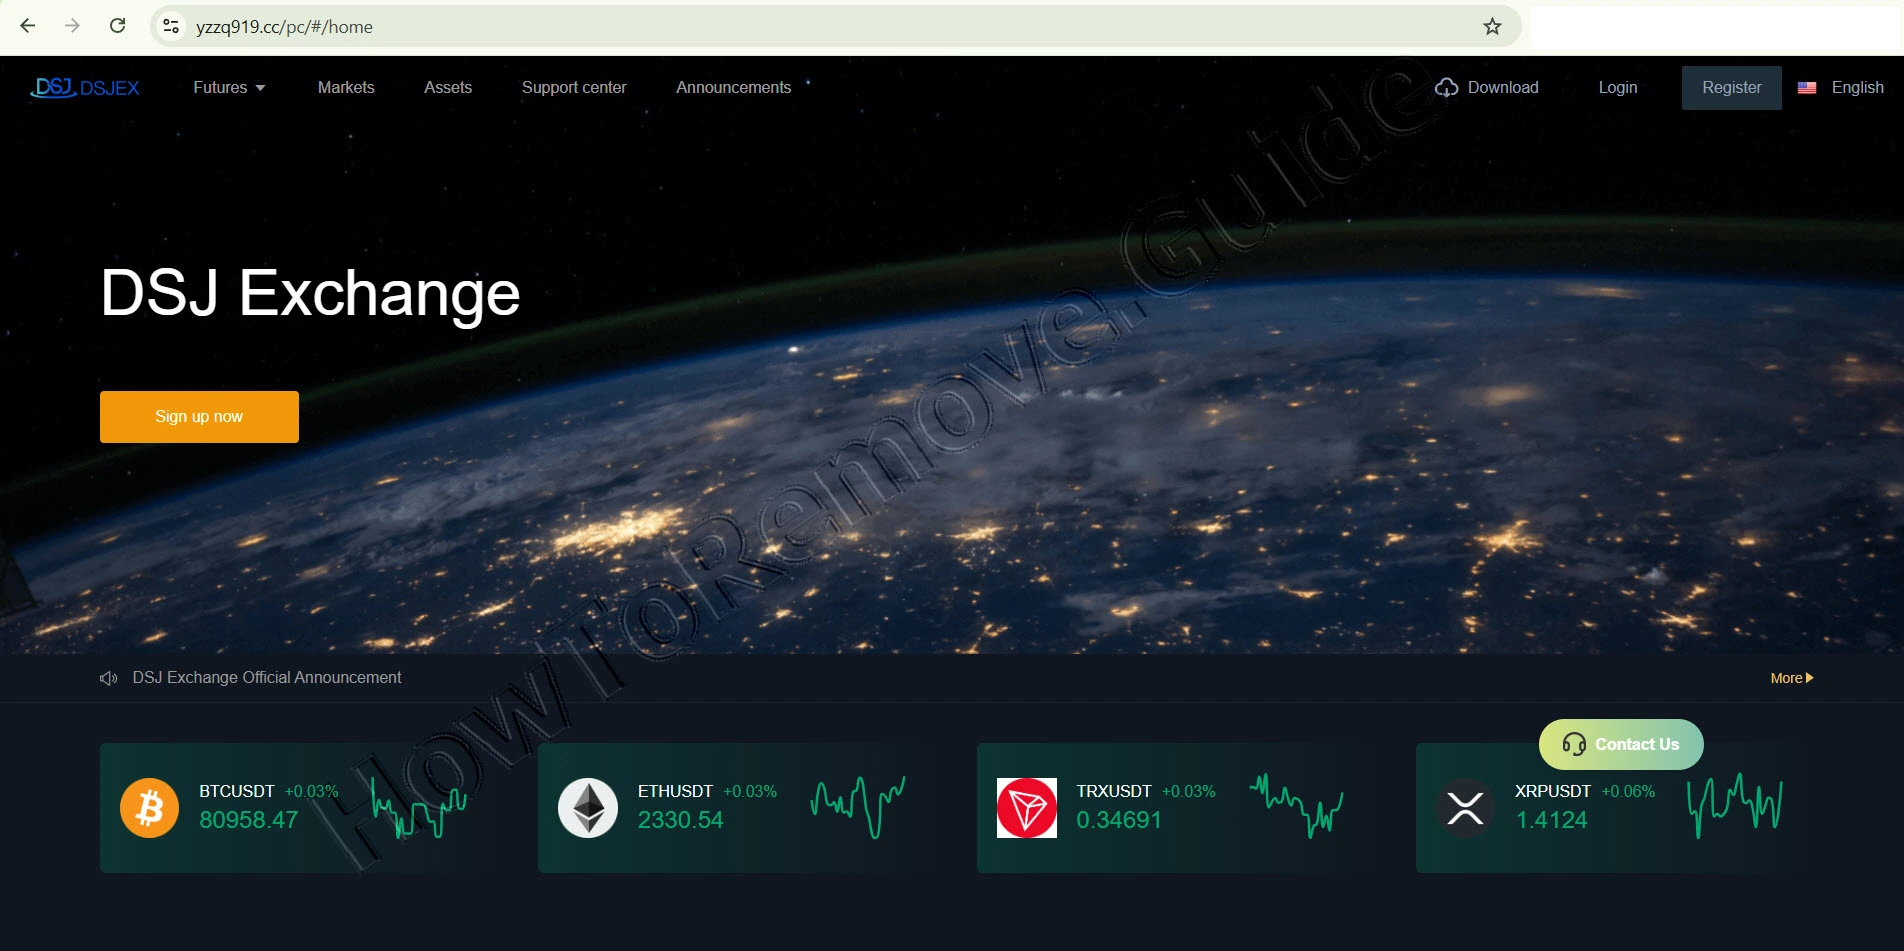Viewport: 1904px width, 951px height.
Task: Click the XRP price 1.4124
Action: (x=1551, y=820)
